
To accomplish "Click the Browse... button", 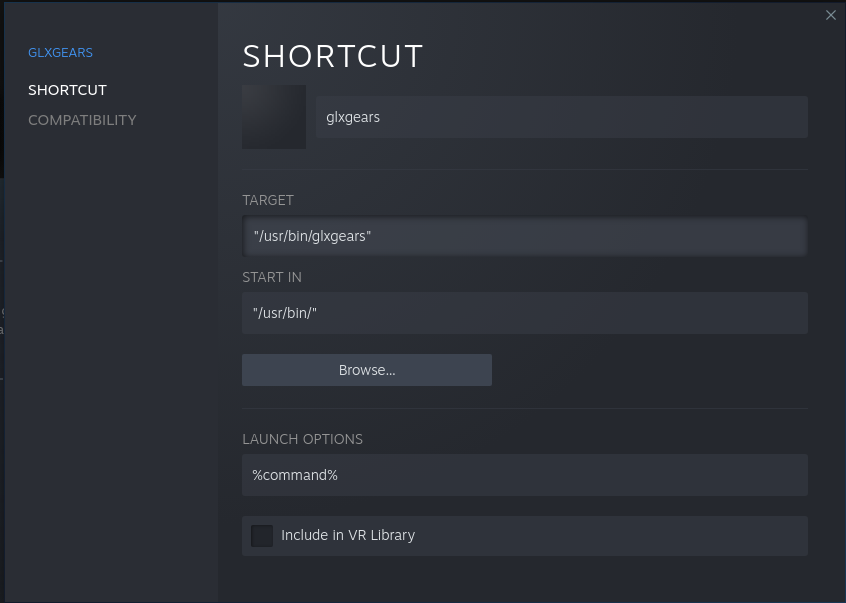I will coord(367,370).
